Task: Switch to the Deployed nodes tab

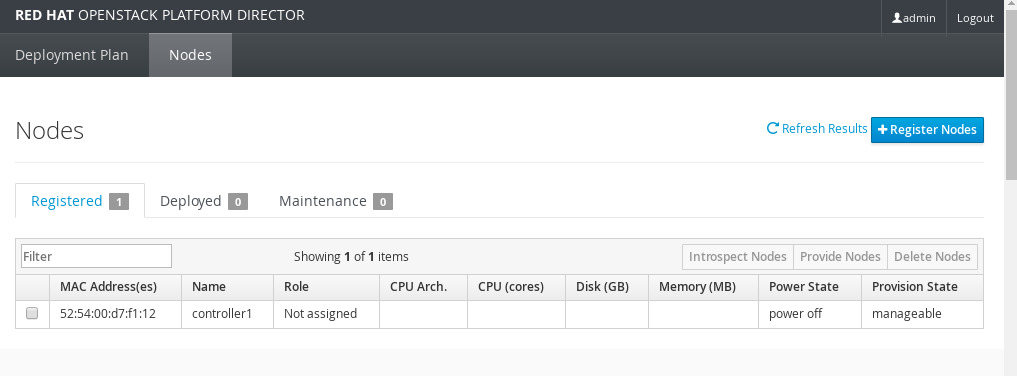Action: point(204,201)
